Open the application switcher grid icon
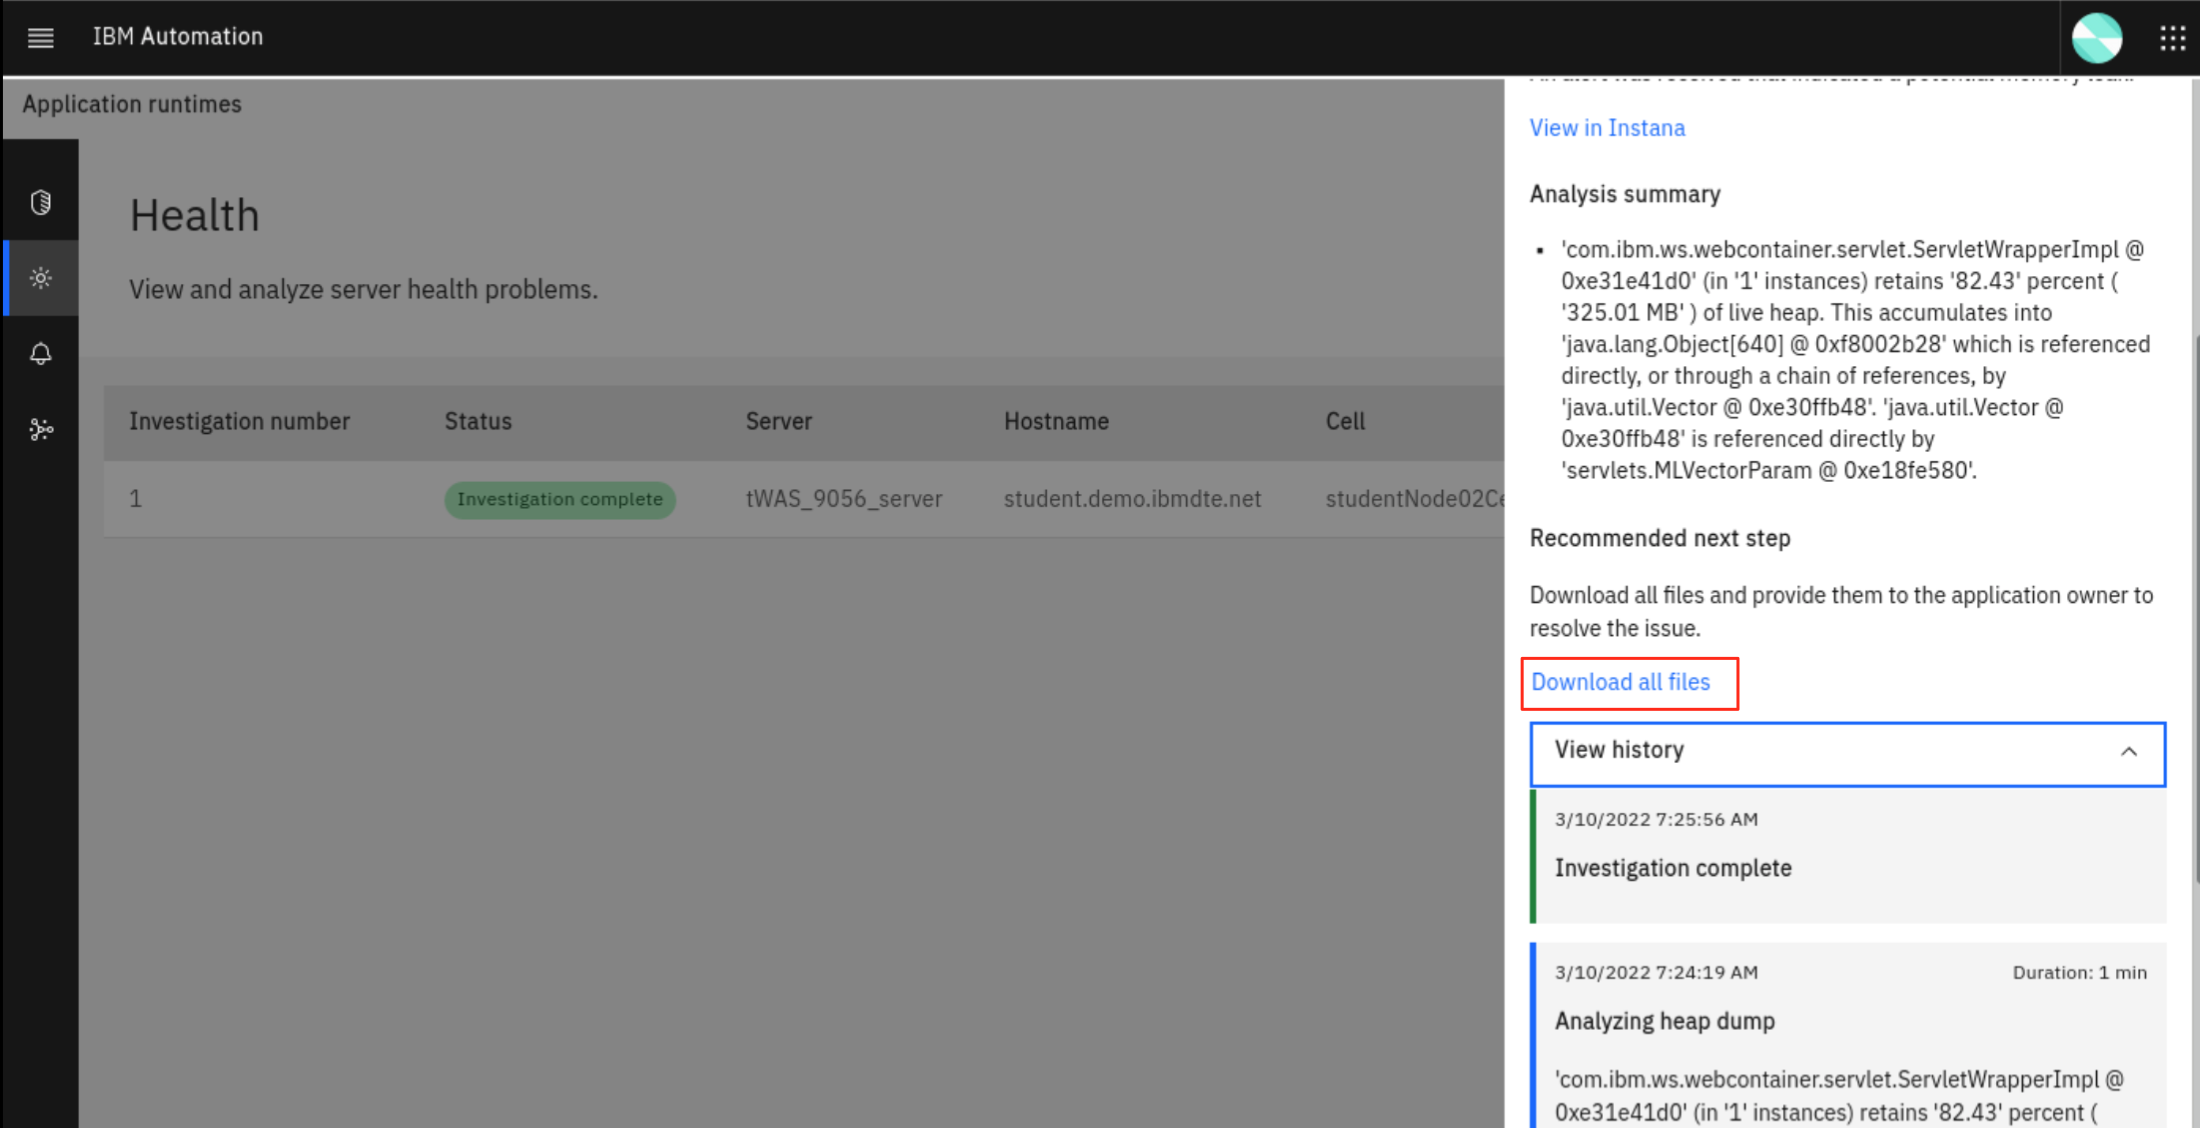Viewport: 2200px width, 1128px height. (x=2172, y=37)
